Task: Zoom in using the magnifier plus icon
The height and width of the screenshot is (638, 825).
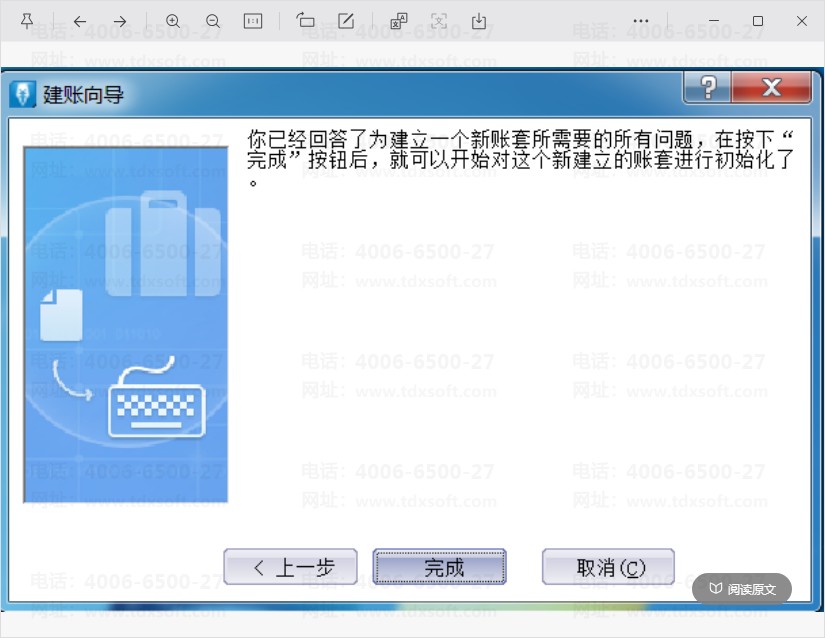Action: (173, 21)
